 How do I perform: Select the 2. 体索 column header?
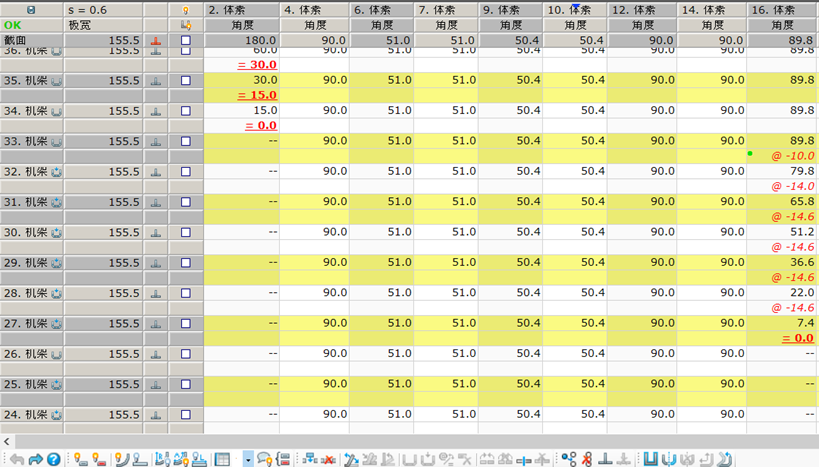[x=242, y=10]
